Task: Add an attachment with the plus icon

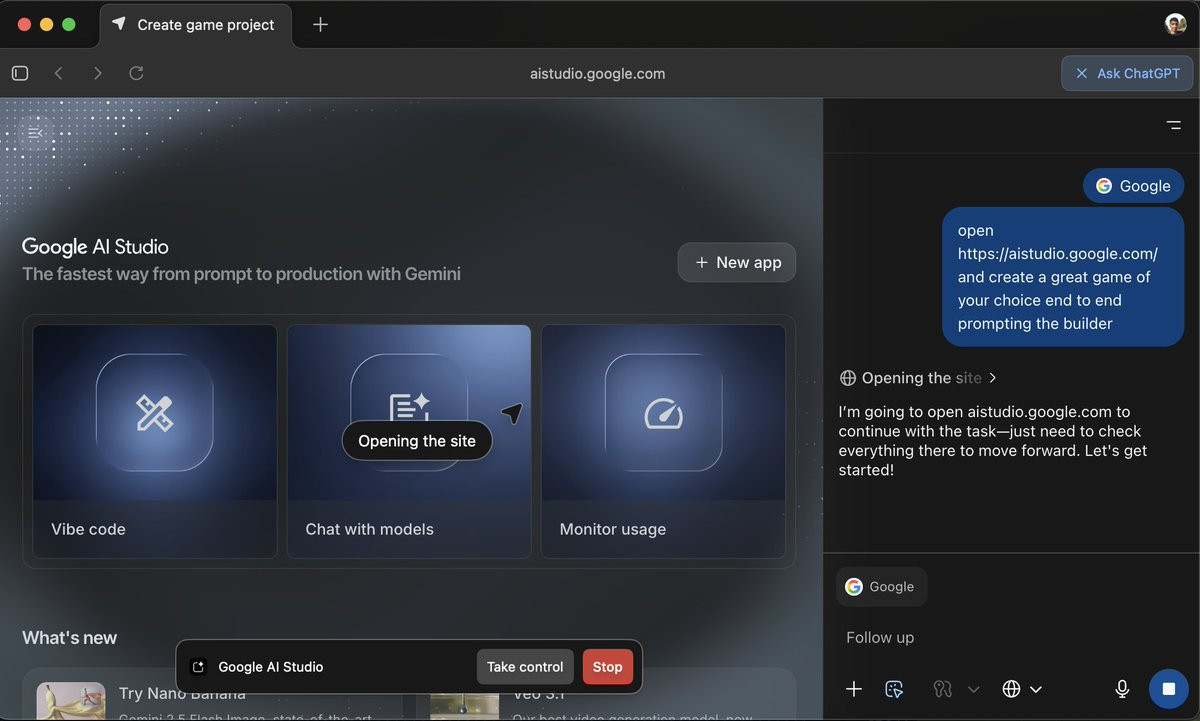Action: tap(854, 688)
